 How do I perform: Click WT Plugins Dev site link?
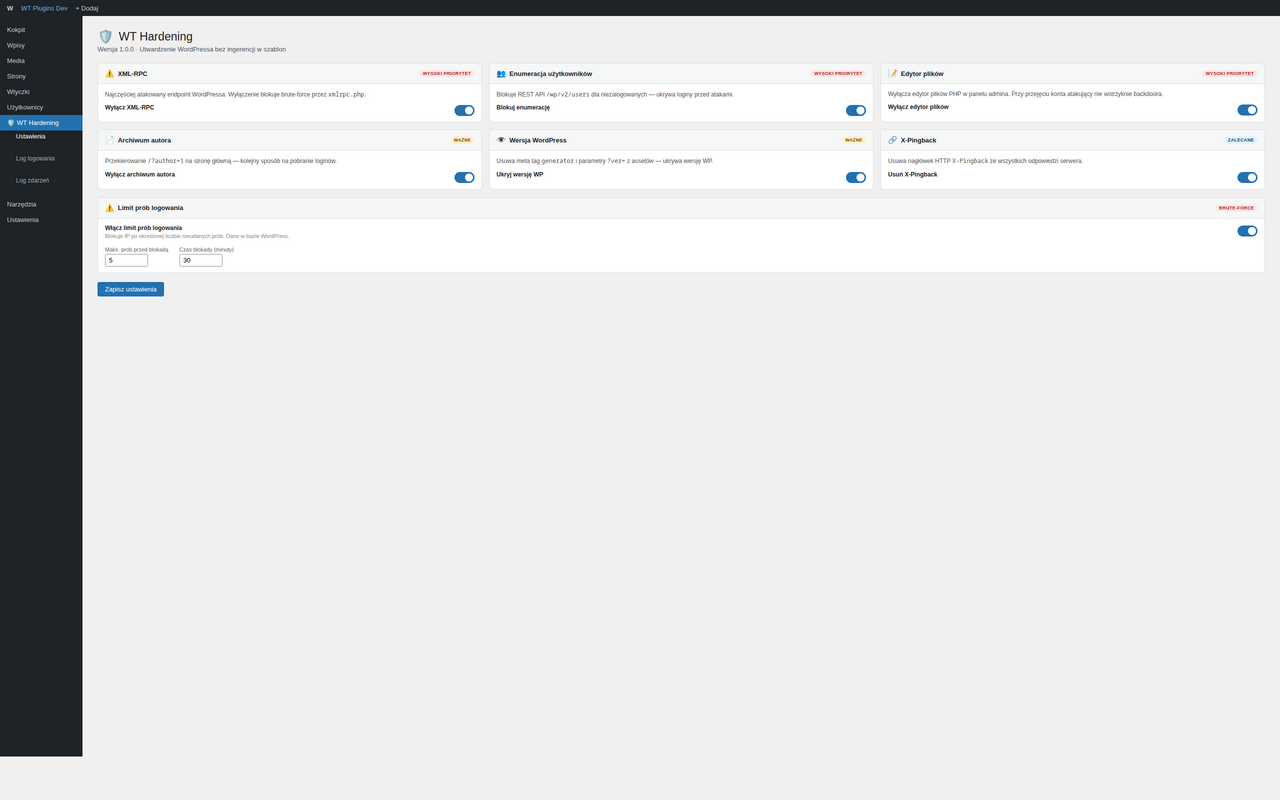[x=44, y=8]
